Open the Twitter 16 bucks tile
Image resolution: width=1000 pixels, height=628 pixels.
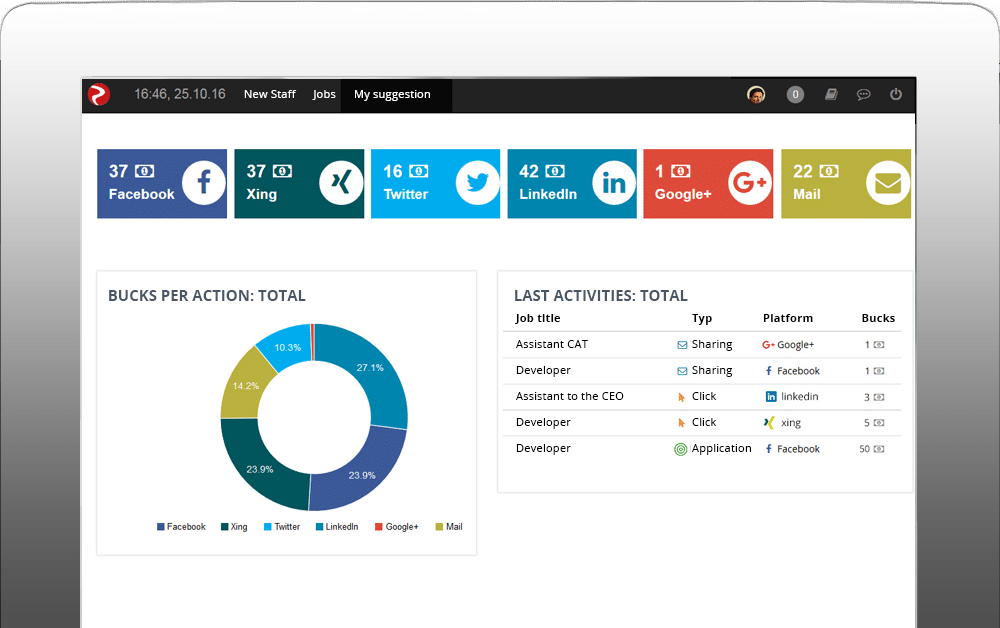436,184
